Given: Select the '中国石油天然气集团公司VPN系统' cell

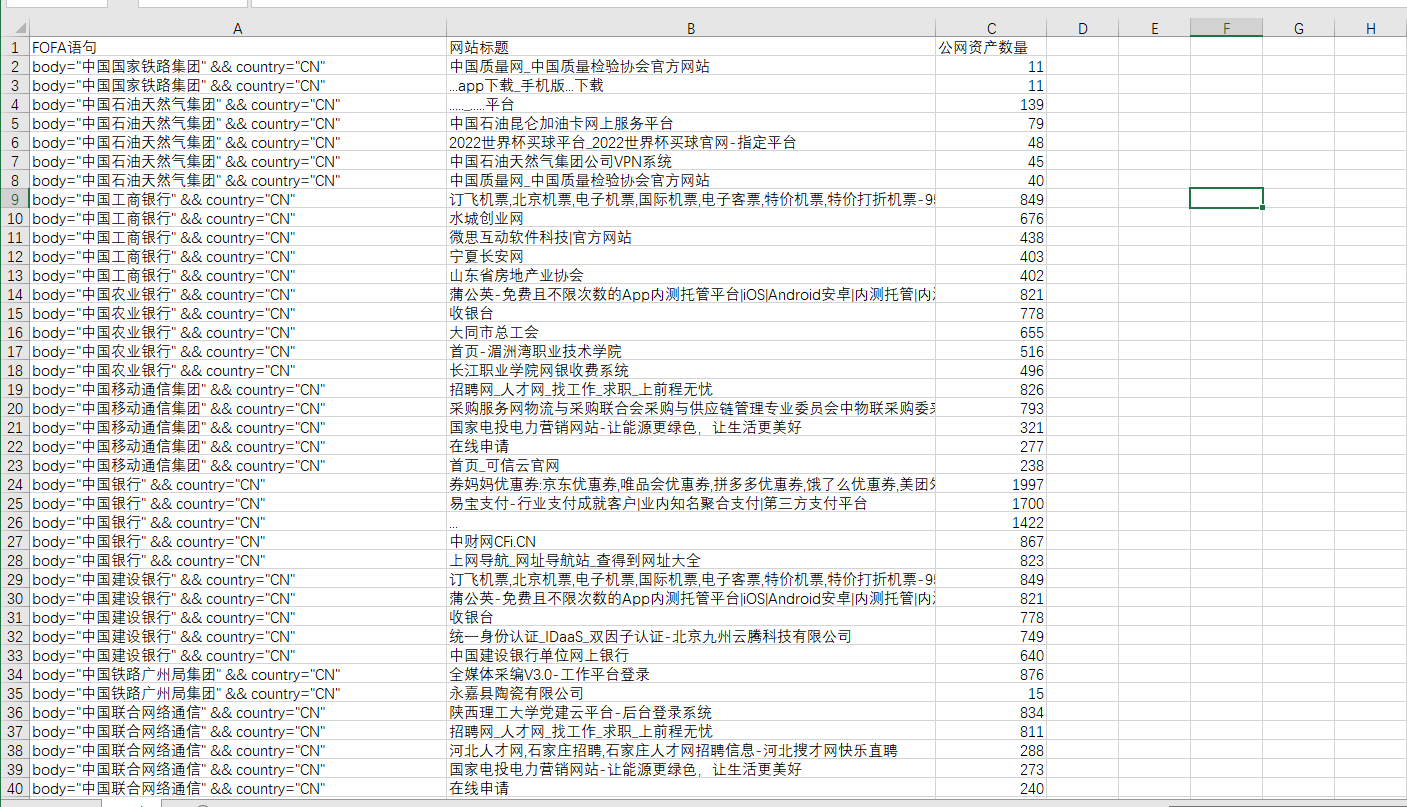Looking at the screenshot, I should pyautogui.click(x=691, y=161).
